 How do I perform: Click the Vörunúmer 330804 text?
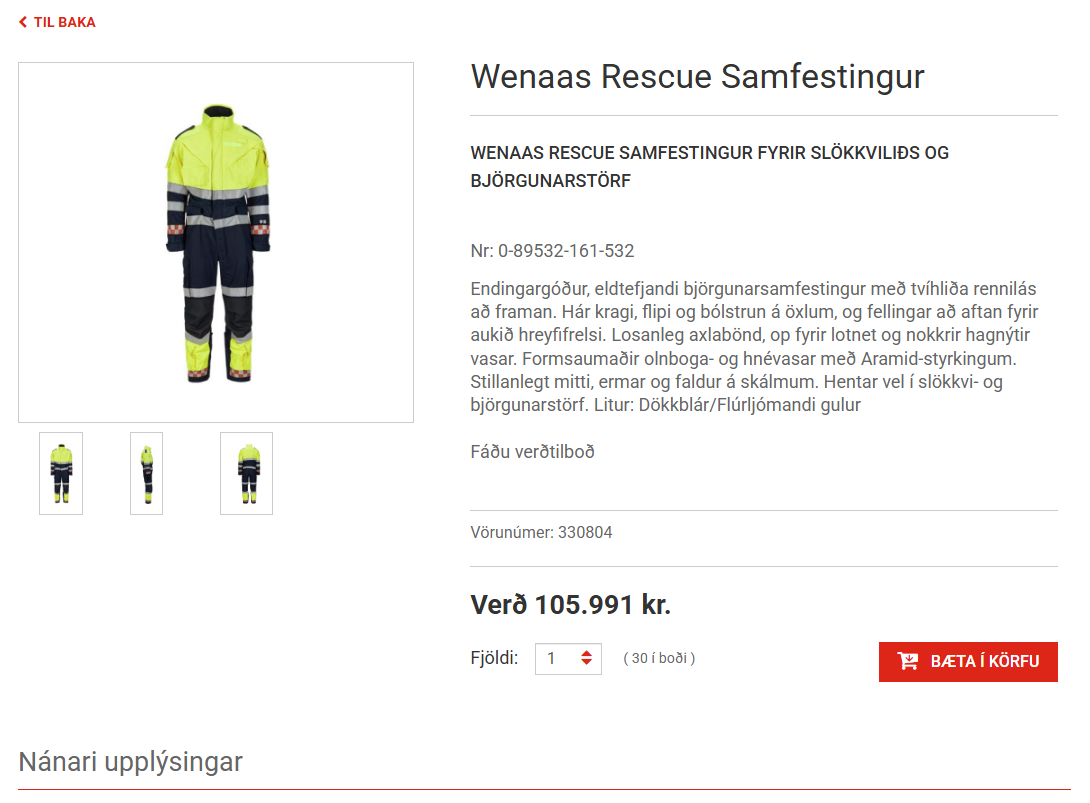(x=542, y=533)
